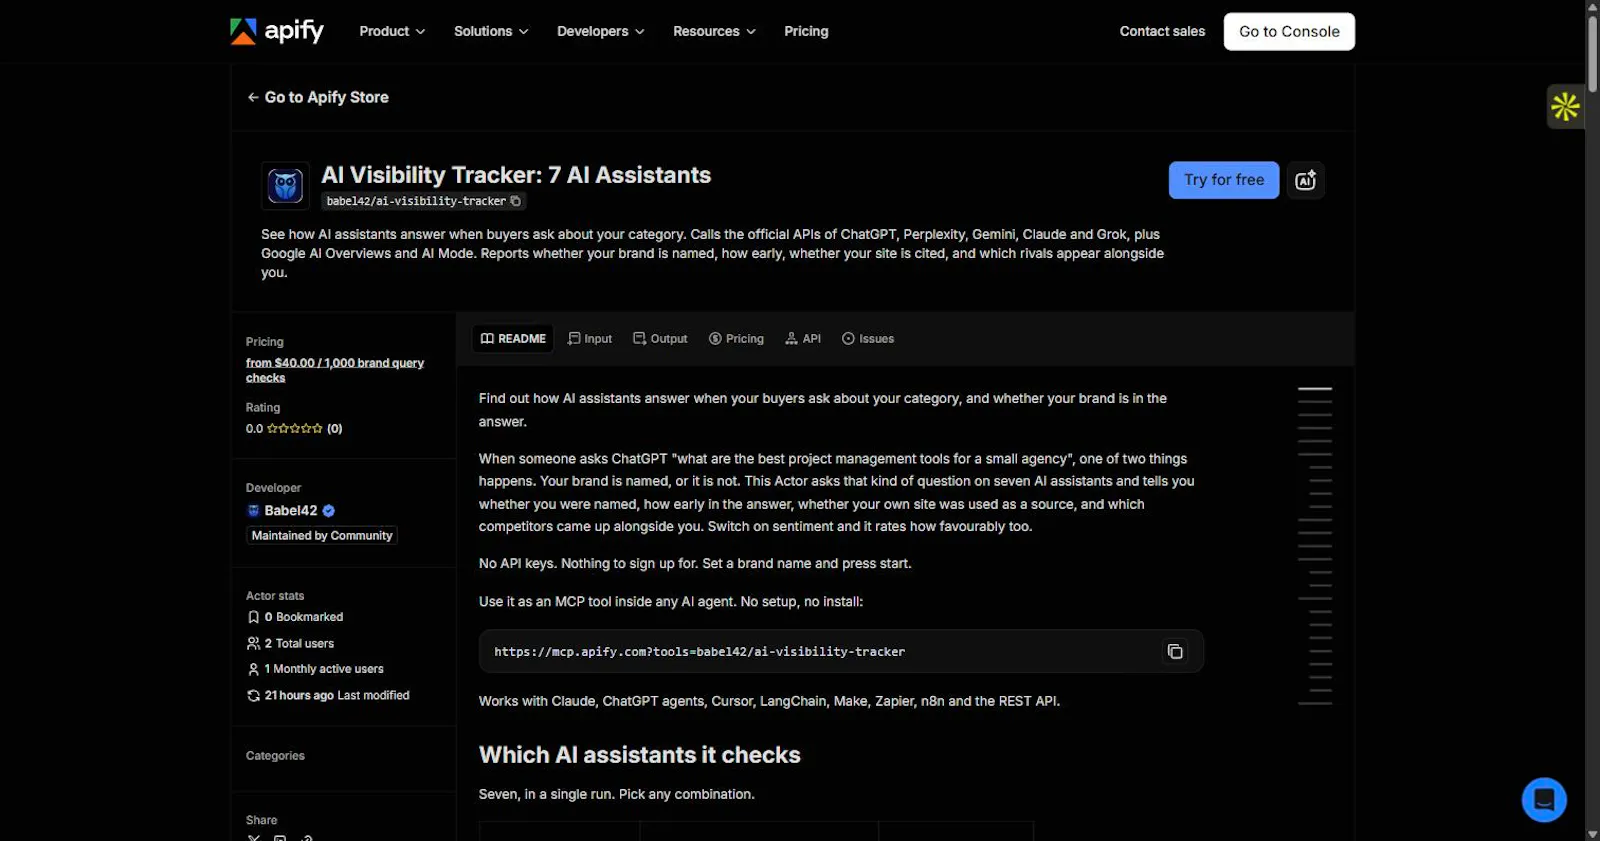The width and height of the screenshot is (1600, 841).
Task: Click the Categories label
Action: [x=275, y=756]
